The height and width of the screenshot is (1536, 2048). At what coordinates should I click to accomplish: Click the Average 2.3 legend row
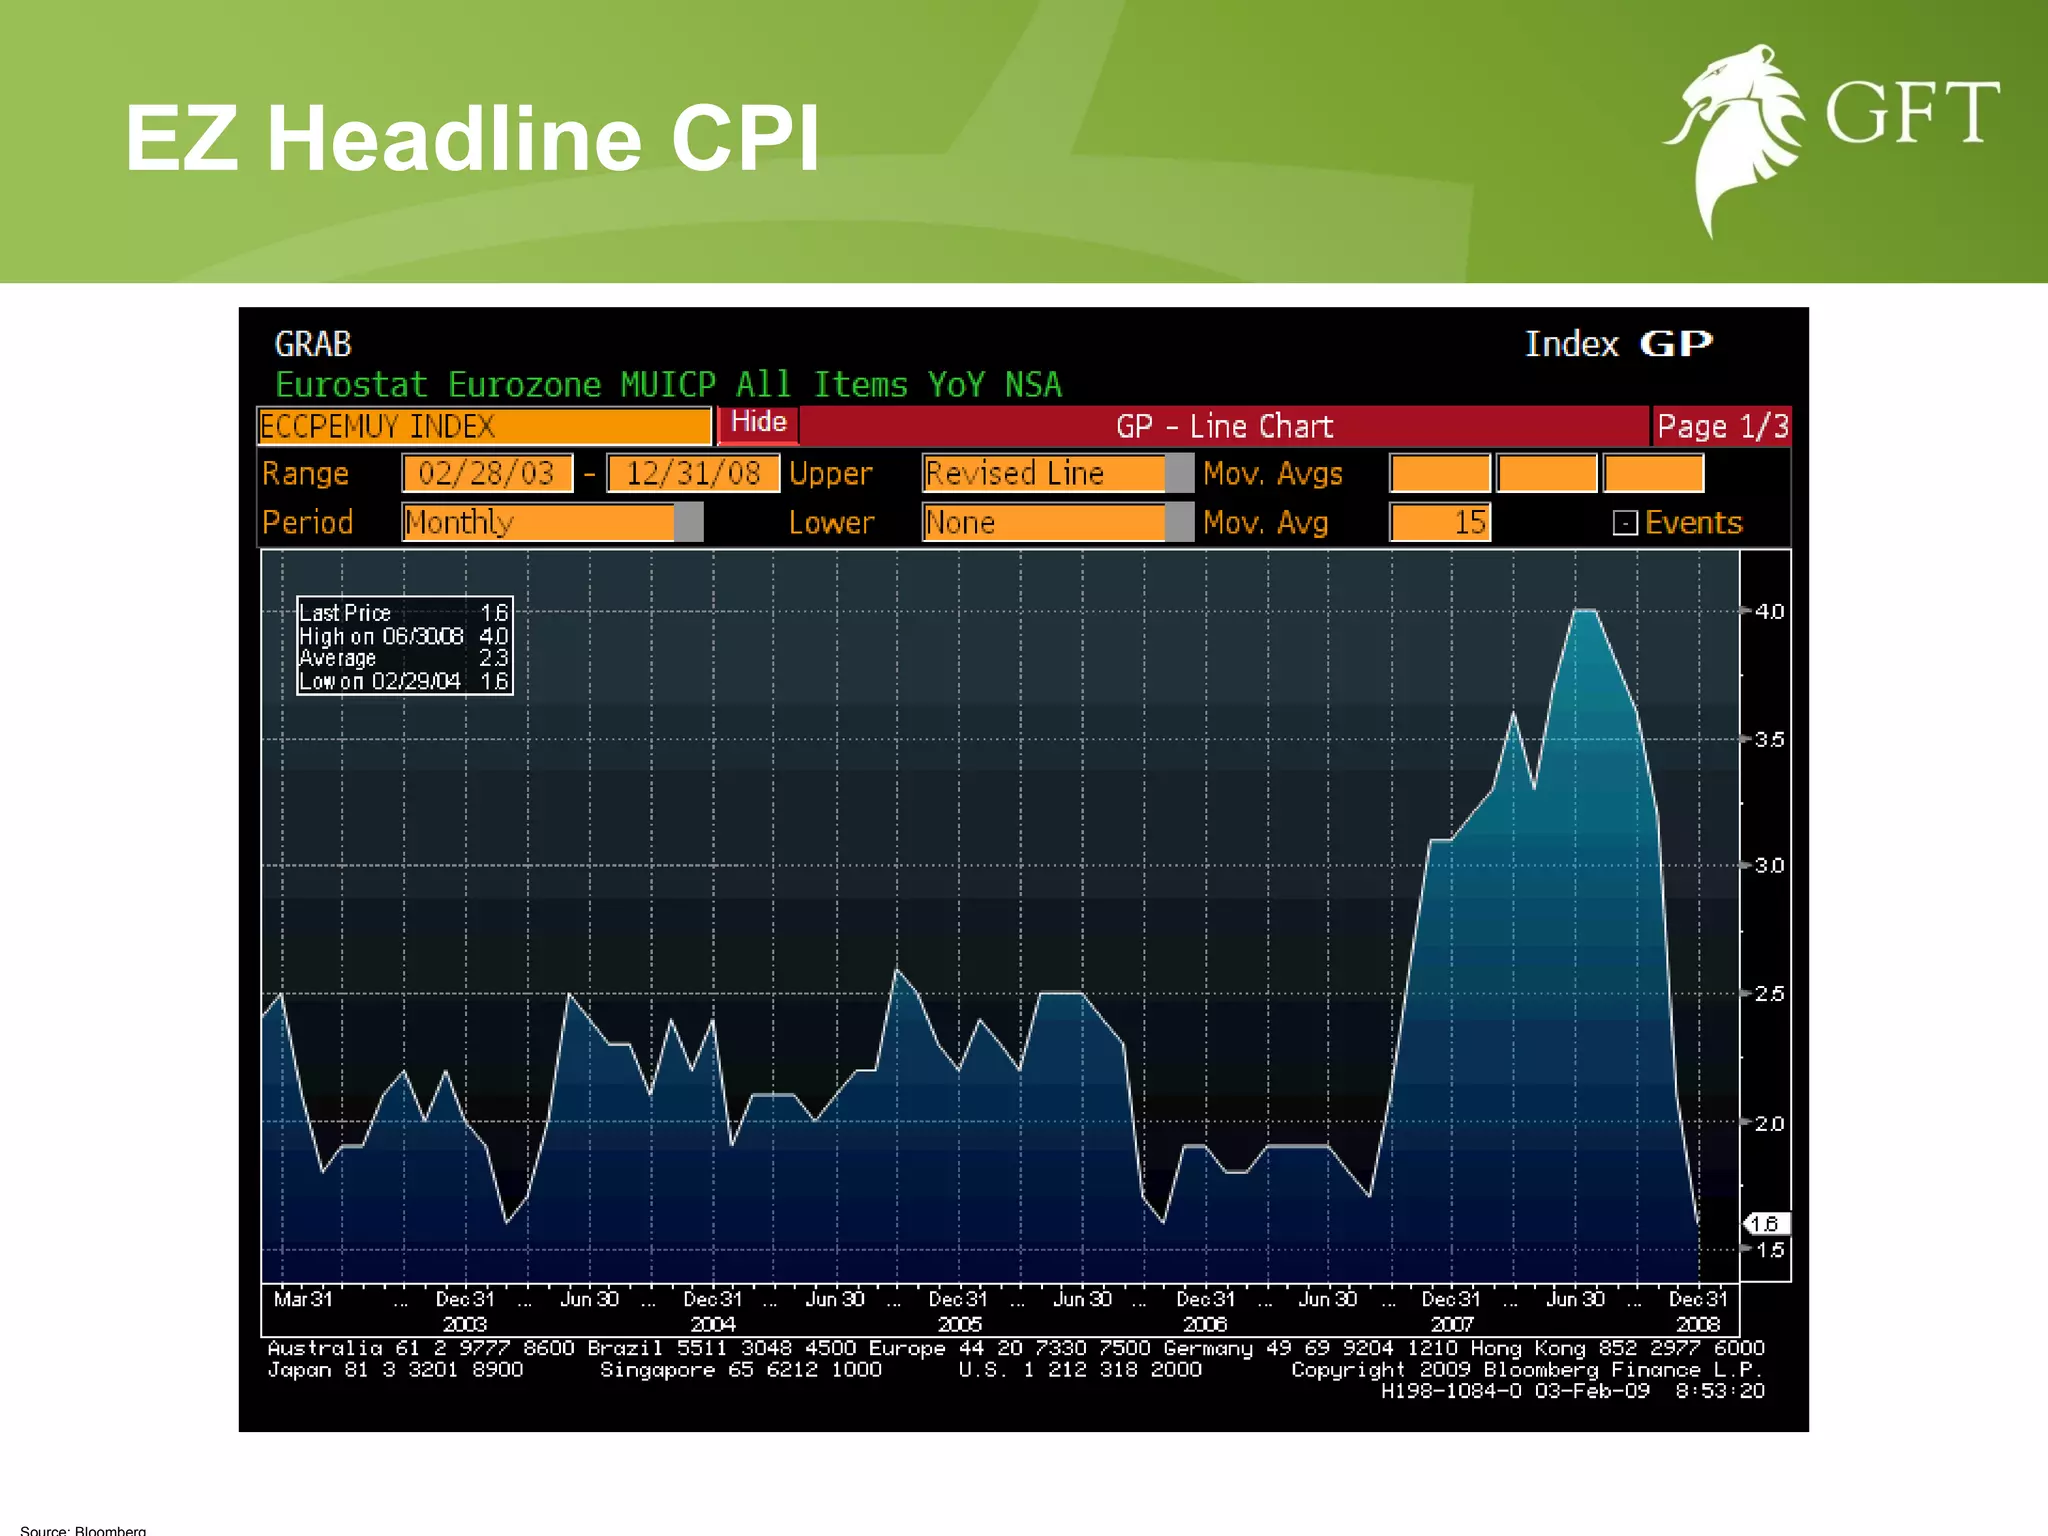click(404, 658)
